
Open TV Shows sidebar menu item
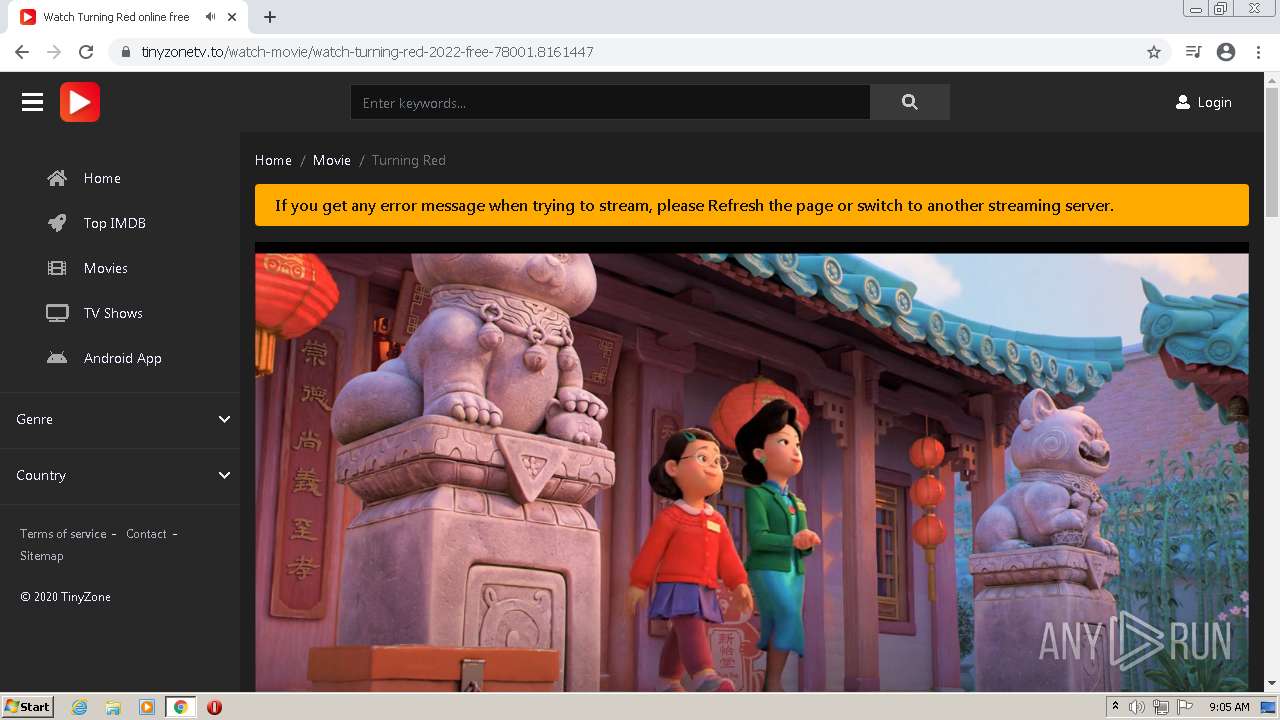point(113,313)
